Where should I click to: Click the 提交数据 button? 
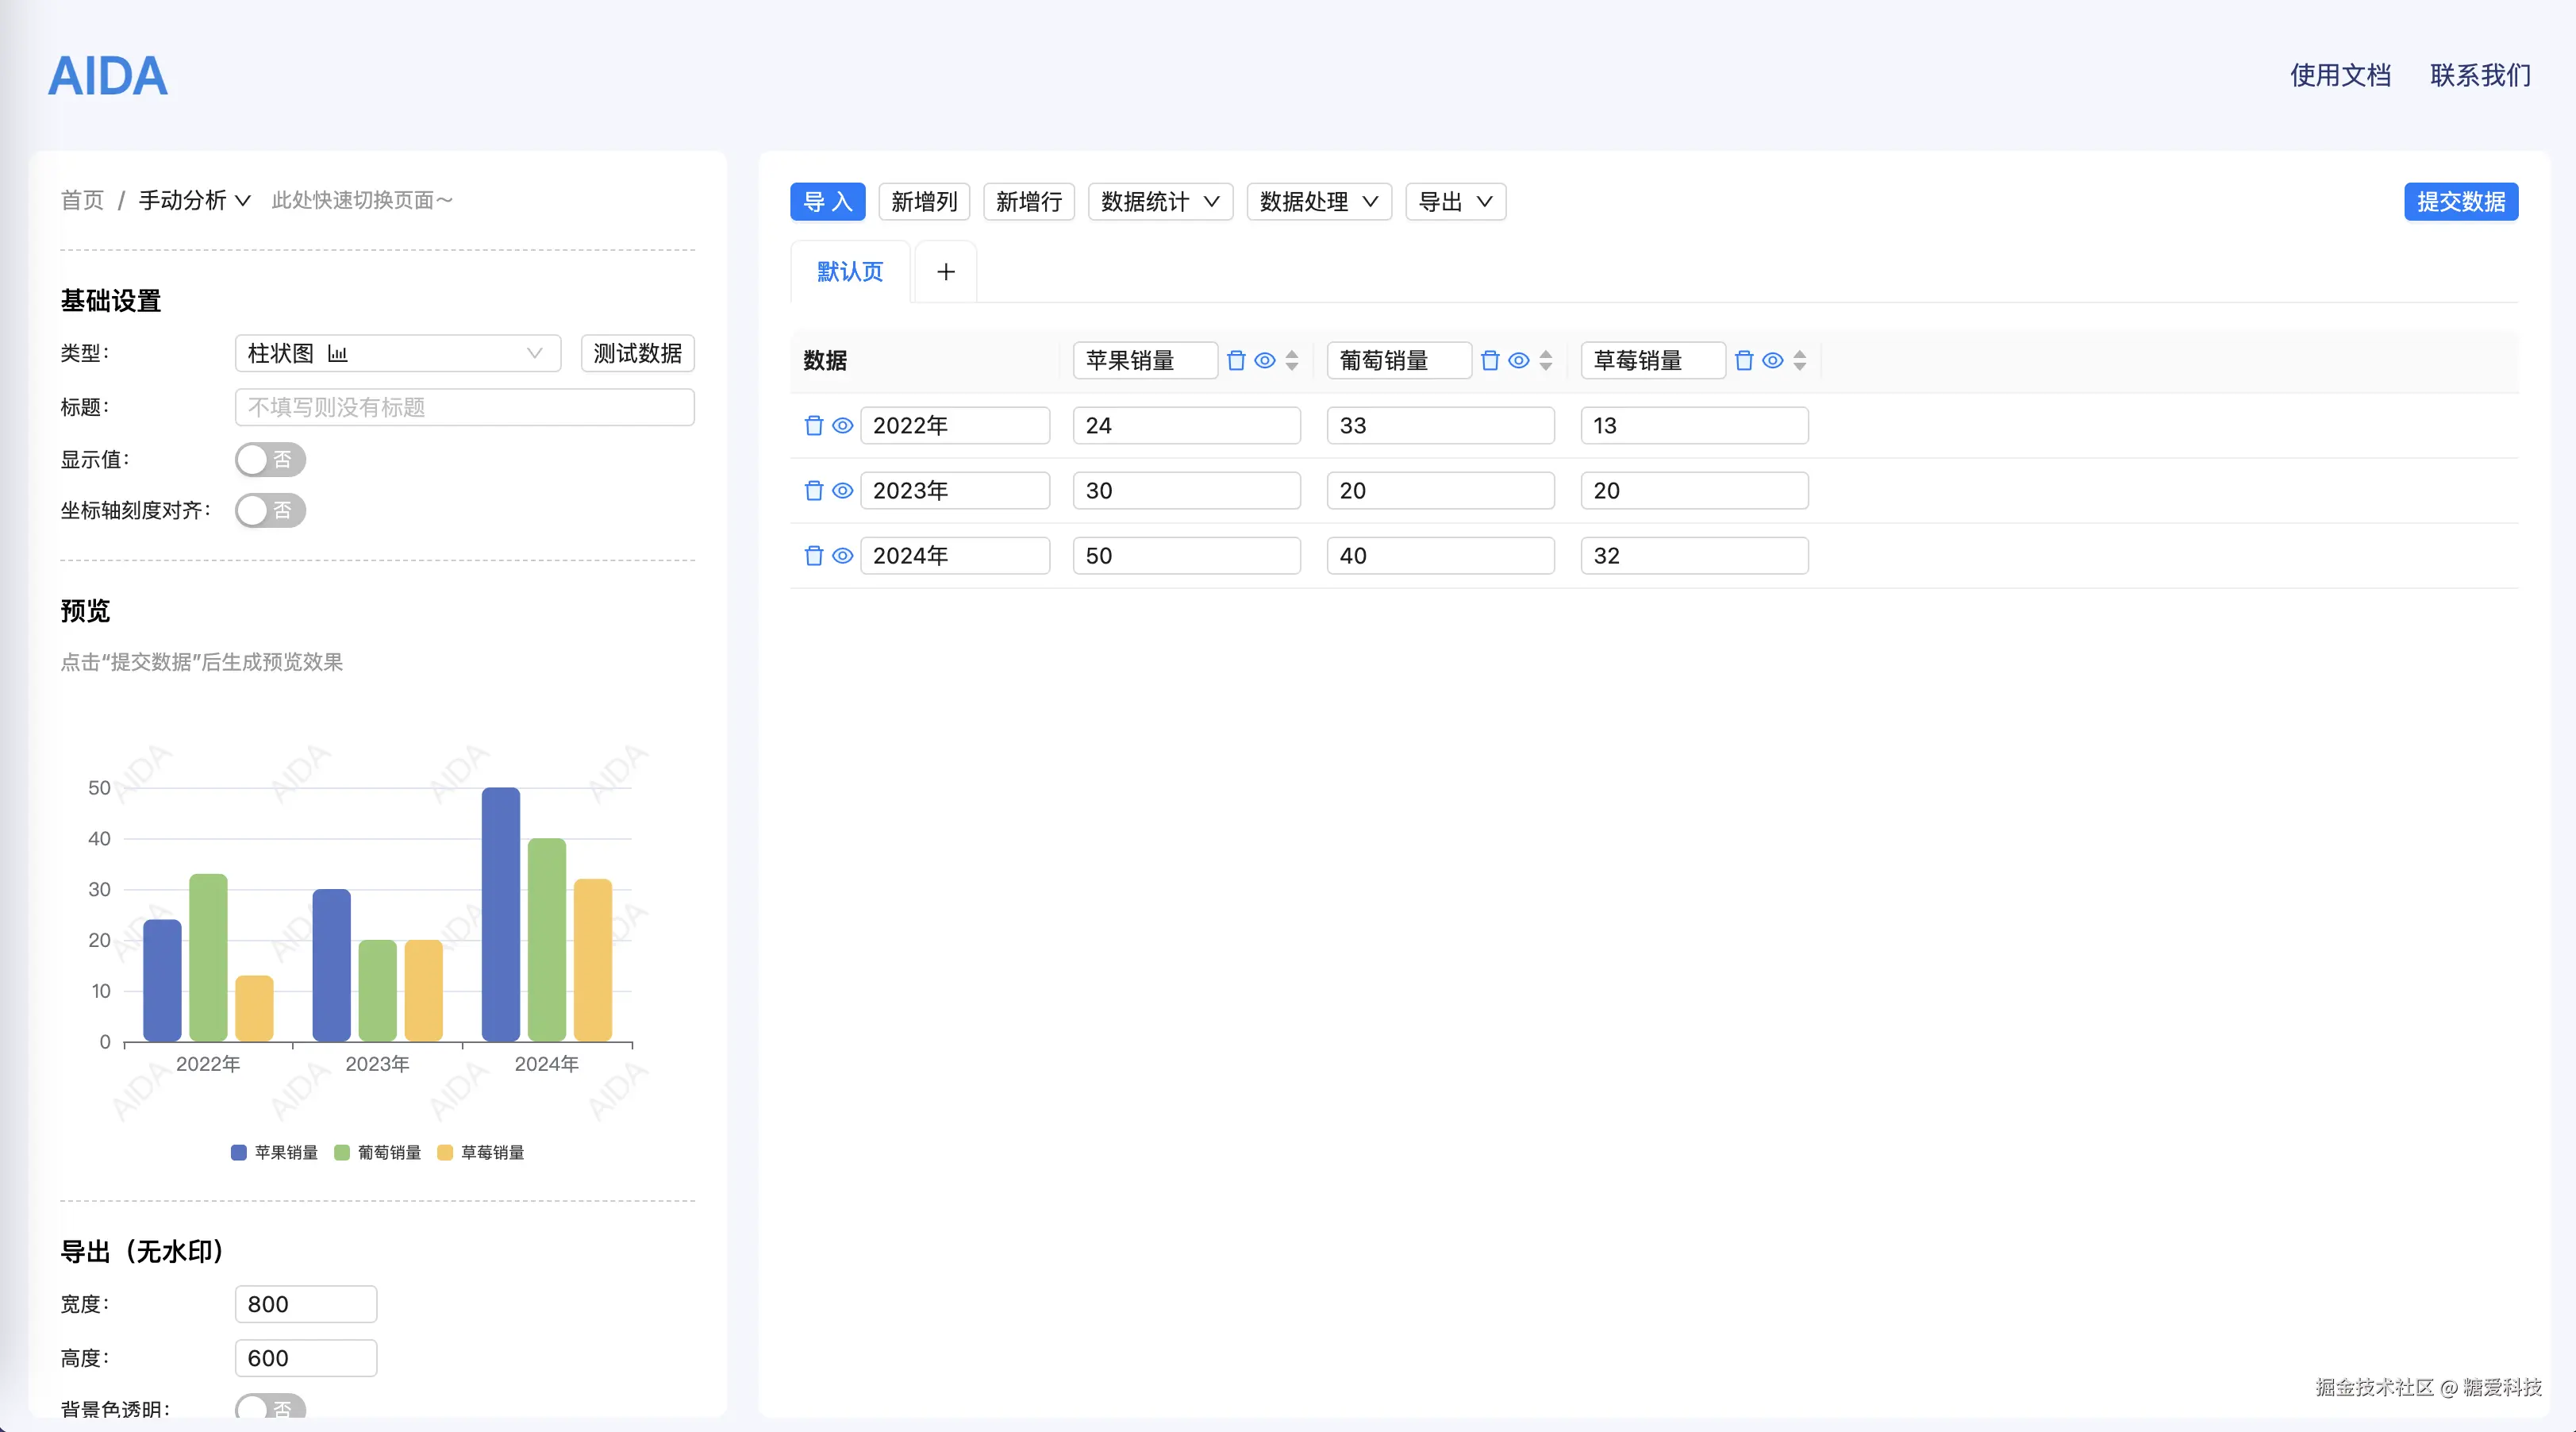click(x=2460, y=202)
